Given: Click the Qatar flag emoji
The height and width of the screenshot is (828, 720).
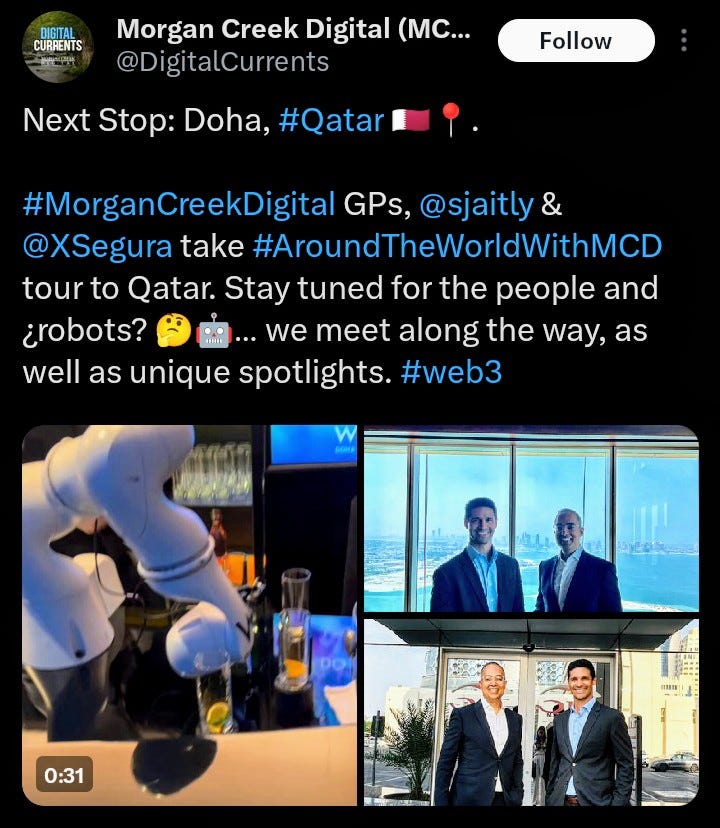Looking at the screenshot, I should tap(411, 120).
